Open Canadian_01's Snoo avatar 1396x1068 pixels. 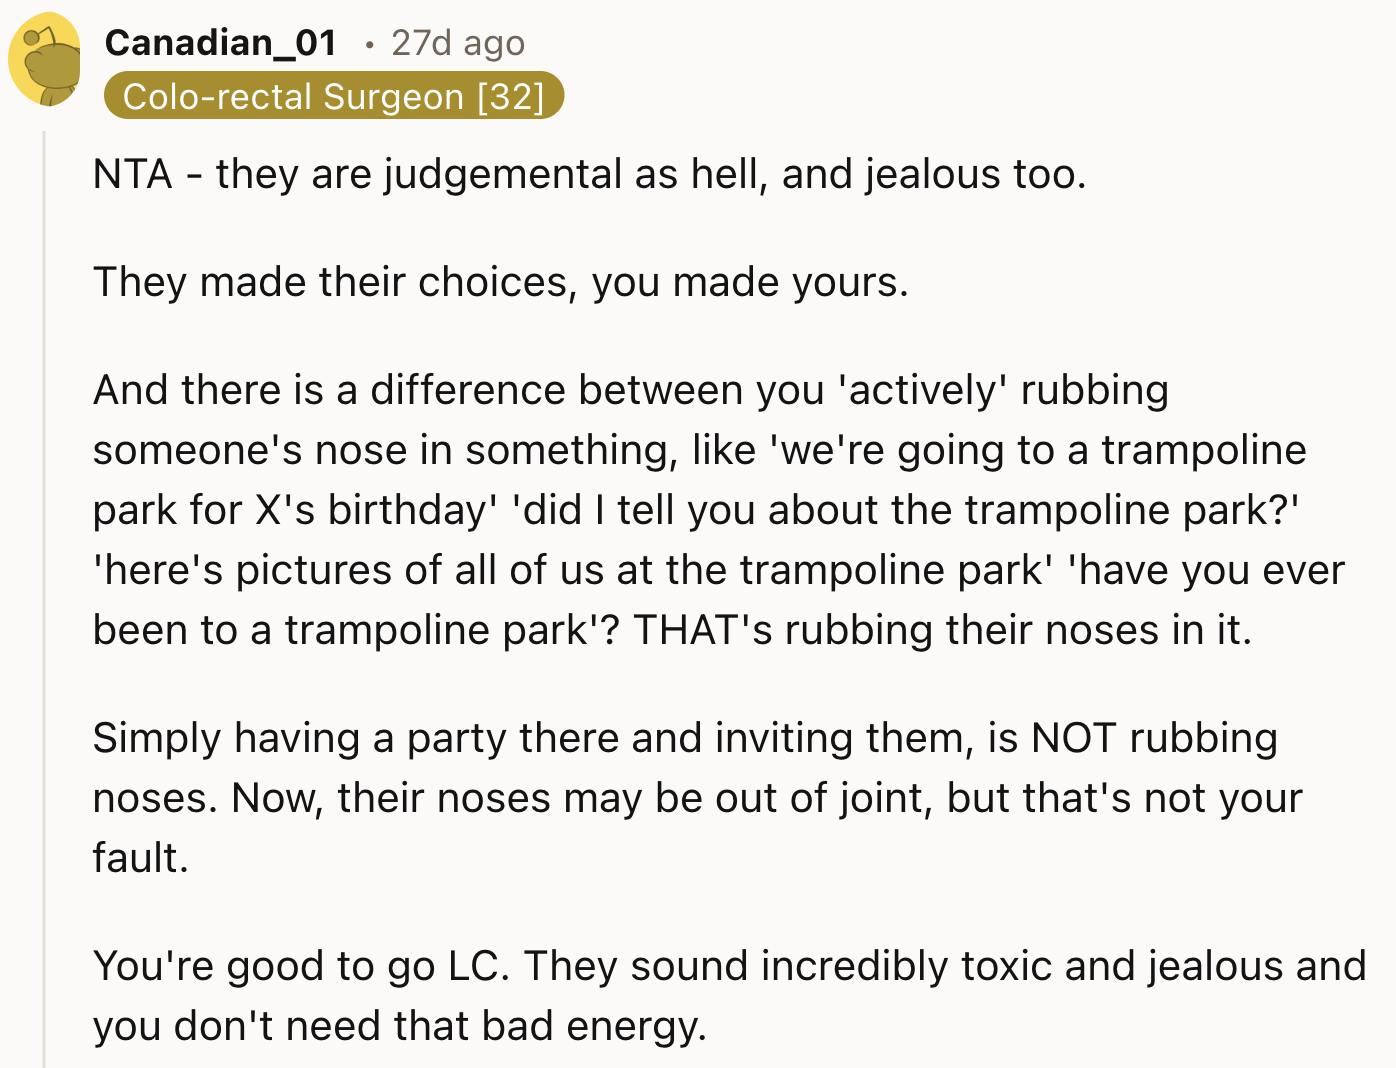coord(44,59)
